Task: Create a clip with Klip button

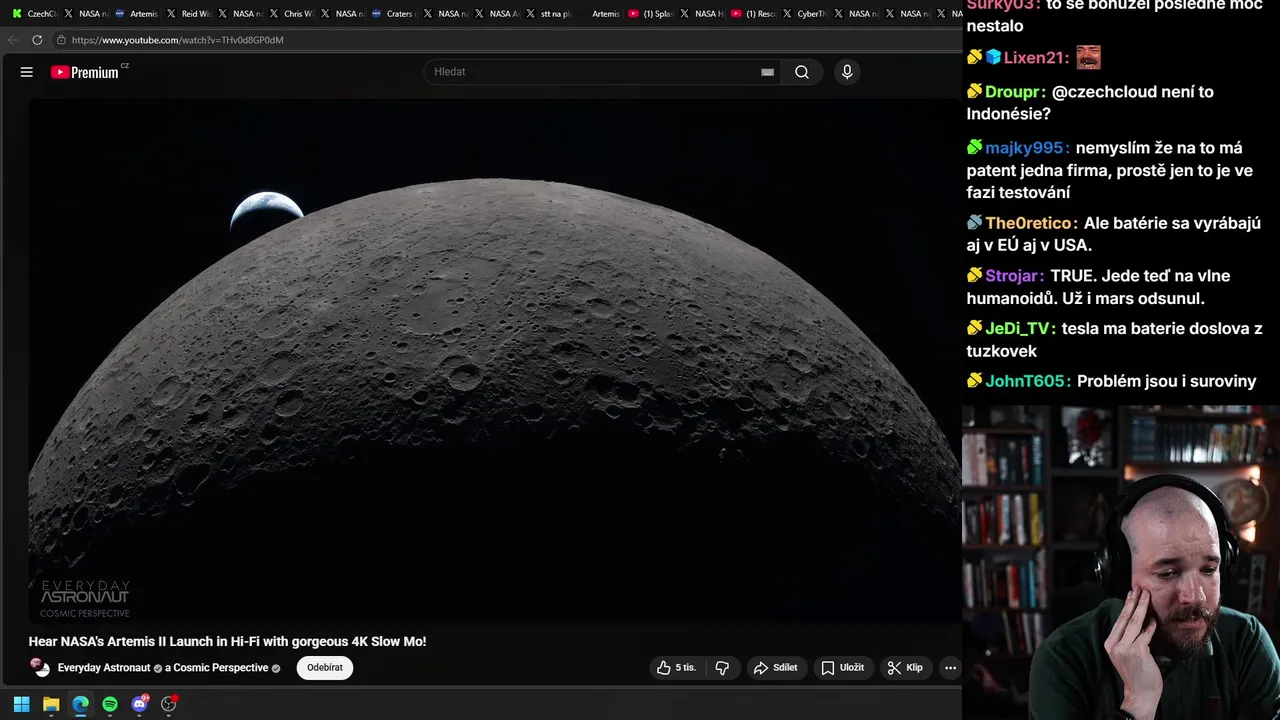Action: point(905,668)
